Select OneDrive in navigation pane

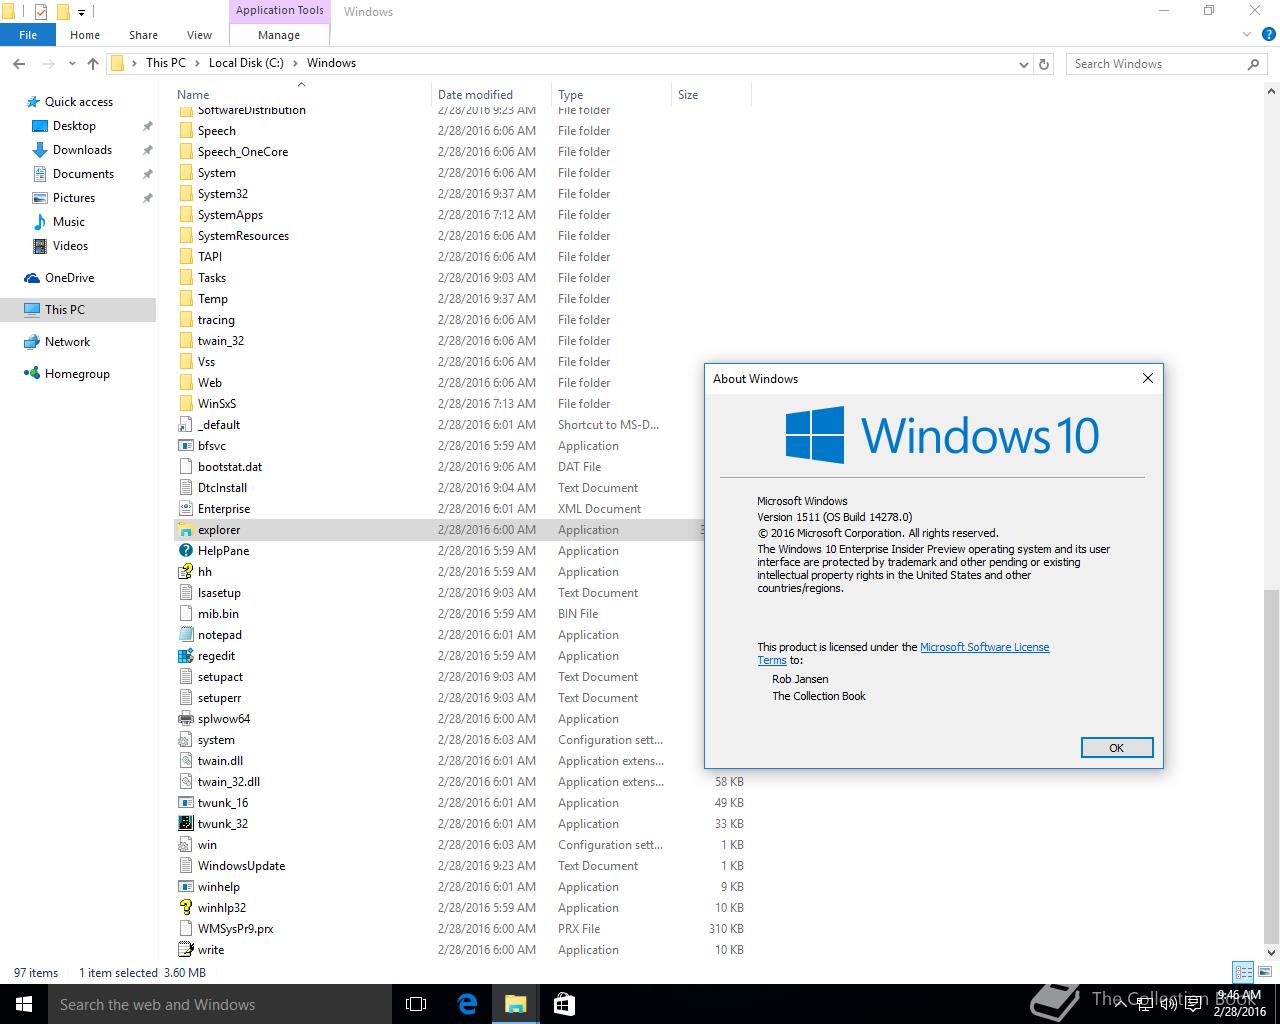[69, 278]
